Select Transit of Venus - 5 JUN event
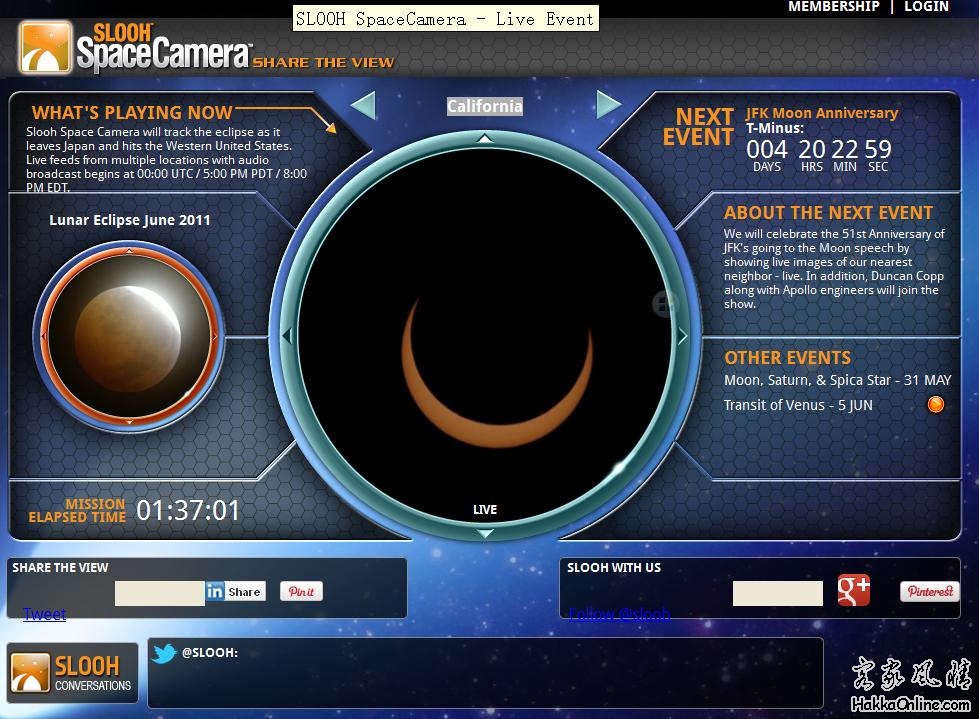 [798, 405]
